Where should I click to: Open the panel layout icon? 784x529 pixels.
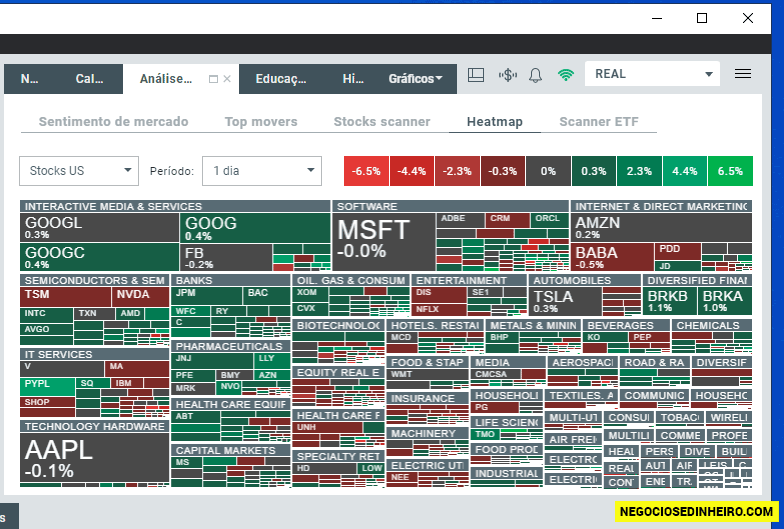tap(476, 75)
